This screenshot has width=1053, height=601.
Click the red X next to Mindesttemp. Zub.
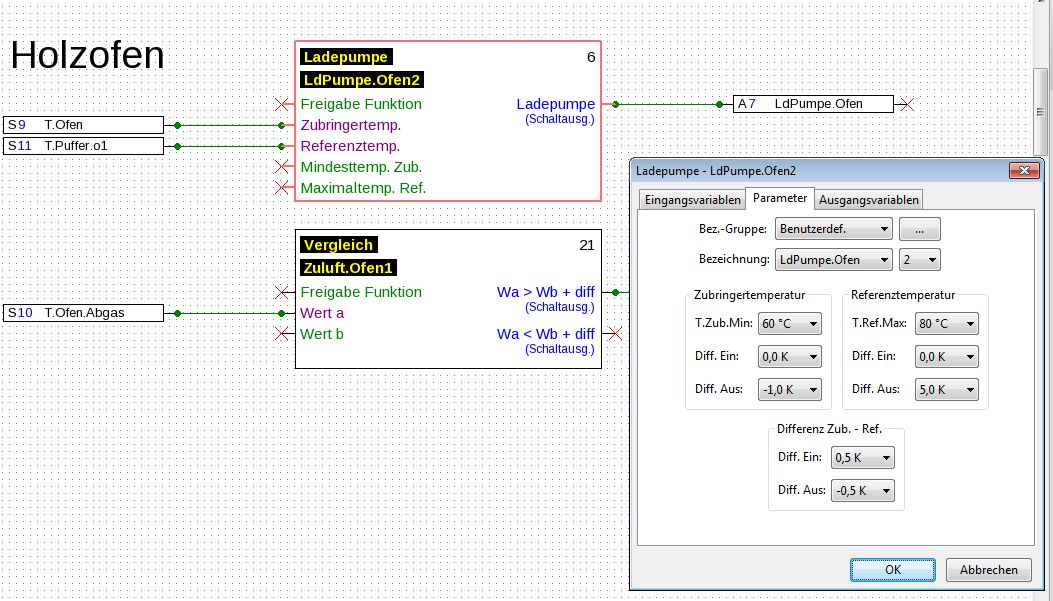pyautogui.click(x=283, y=167)
